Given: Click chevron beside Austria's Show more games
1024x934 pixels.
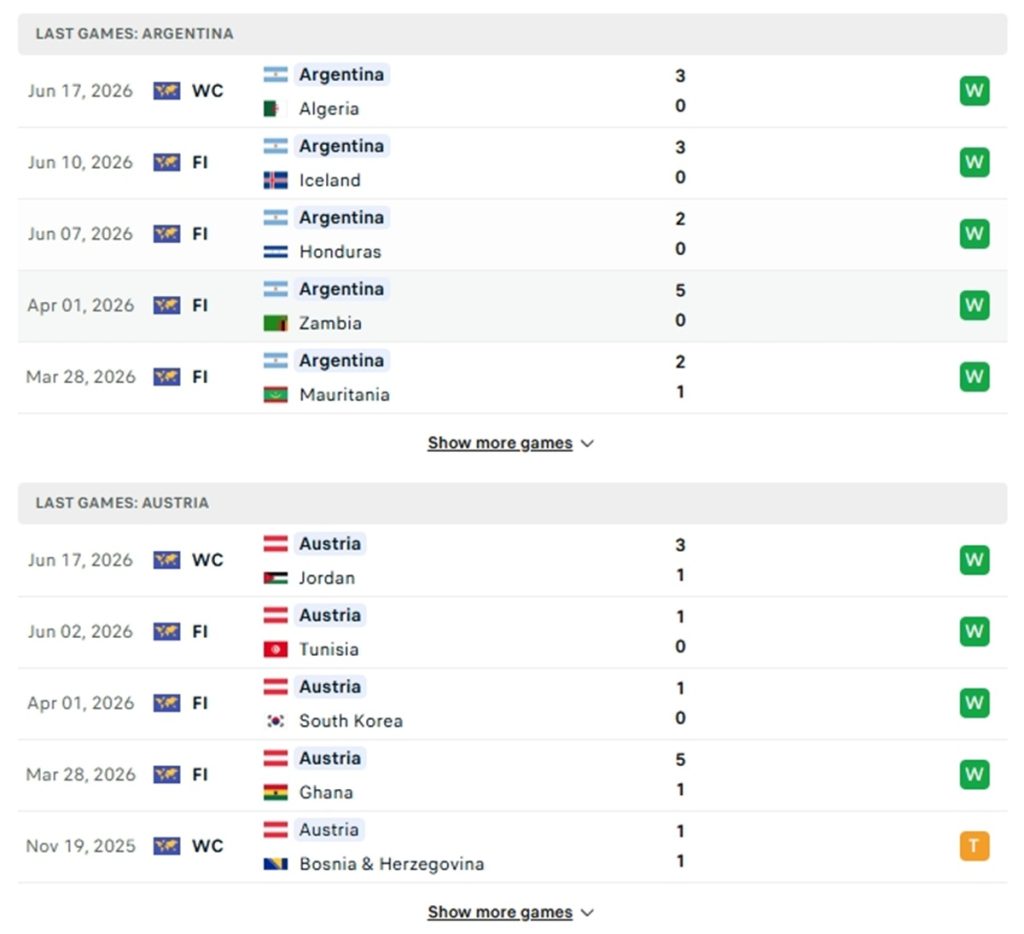Looking at the screenshot, I should (x=587, y=912).
